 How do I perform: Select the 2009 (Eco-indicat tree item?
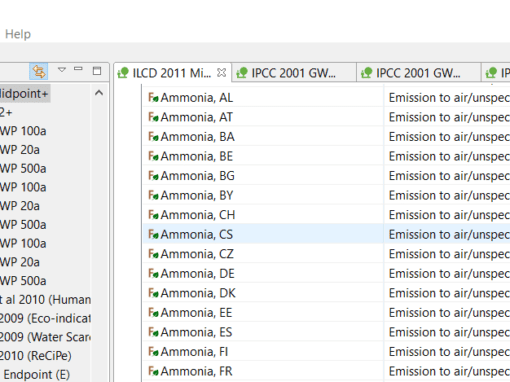pyautogui.click(x=45, y=318)
